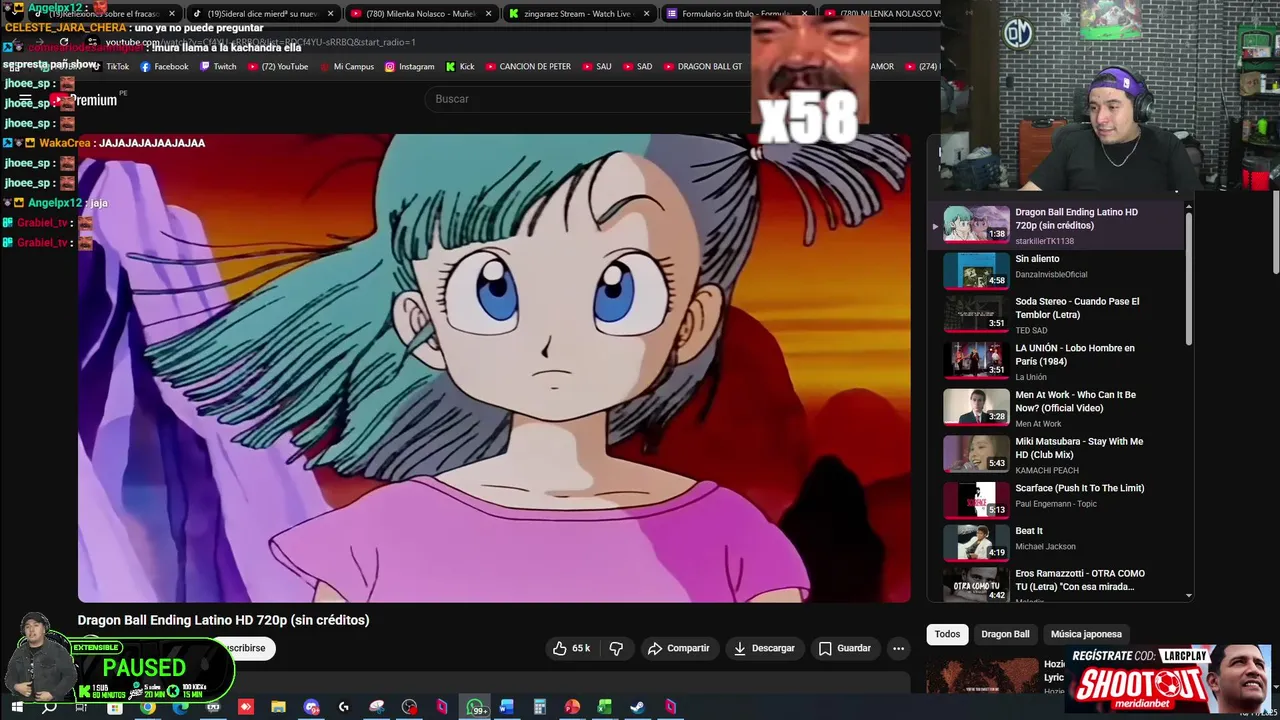Open the Kick bookmark
The width and height of the screenshot is (1280, 720).
[x=459, y=67]
